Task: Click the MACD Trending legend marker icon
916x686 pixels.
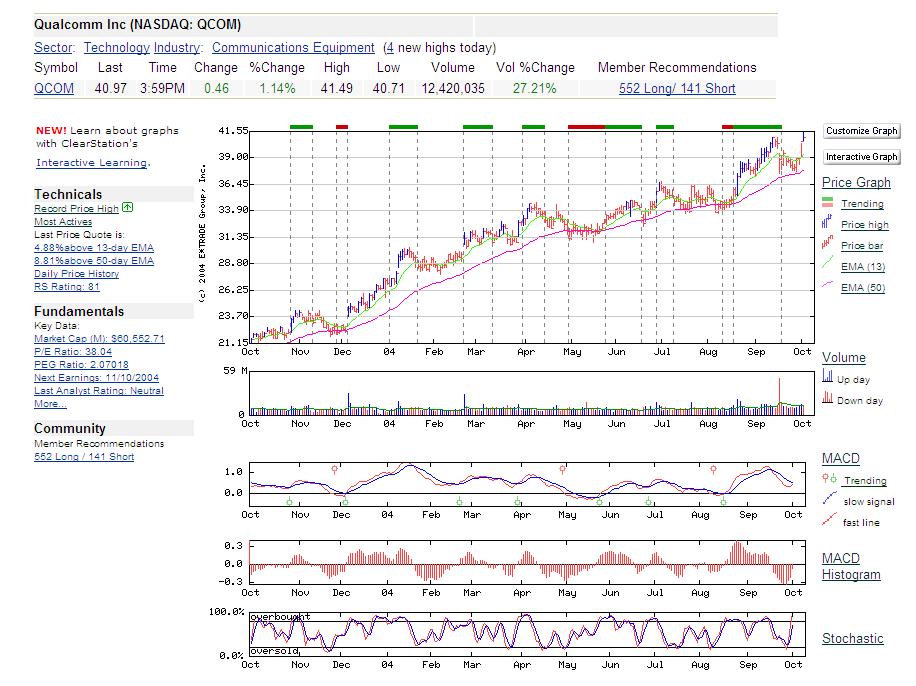Action: 828,479
